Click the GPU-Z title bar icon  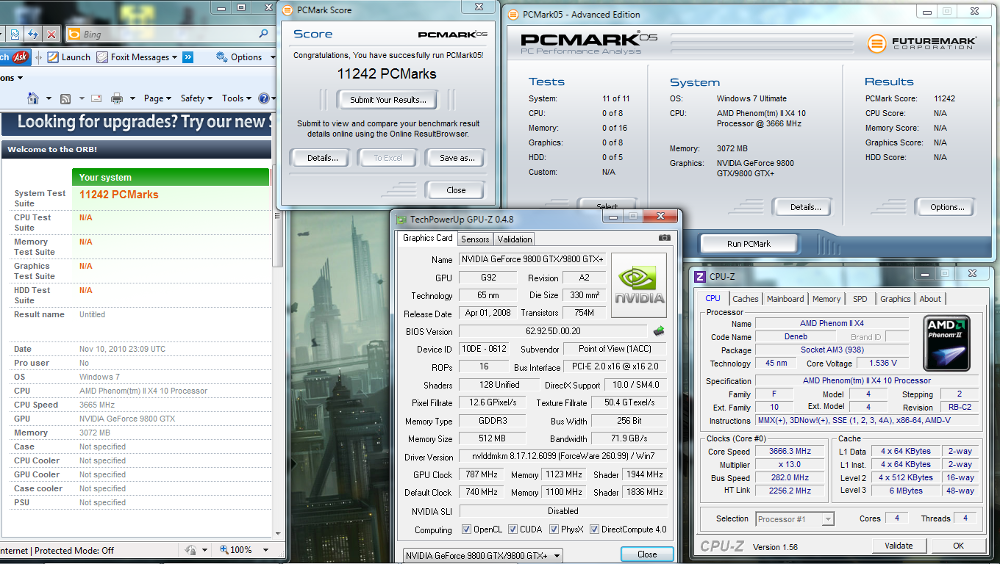[401, 219]
